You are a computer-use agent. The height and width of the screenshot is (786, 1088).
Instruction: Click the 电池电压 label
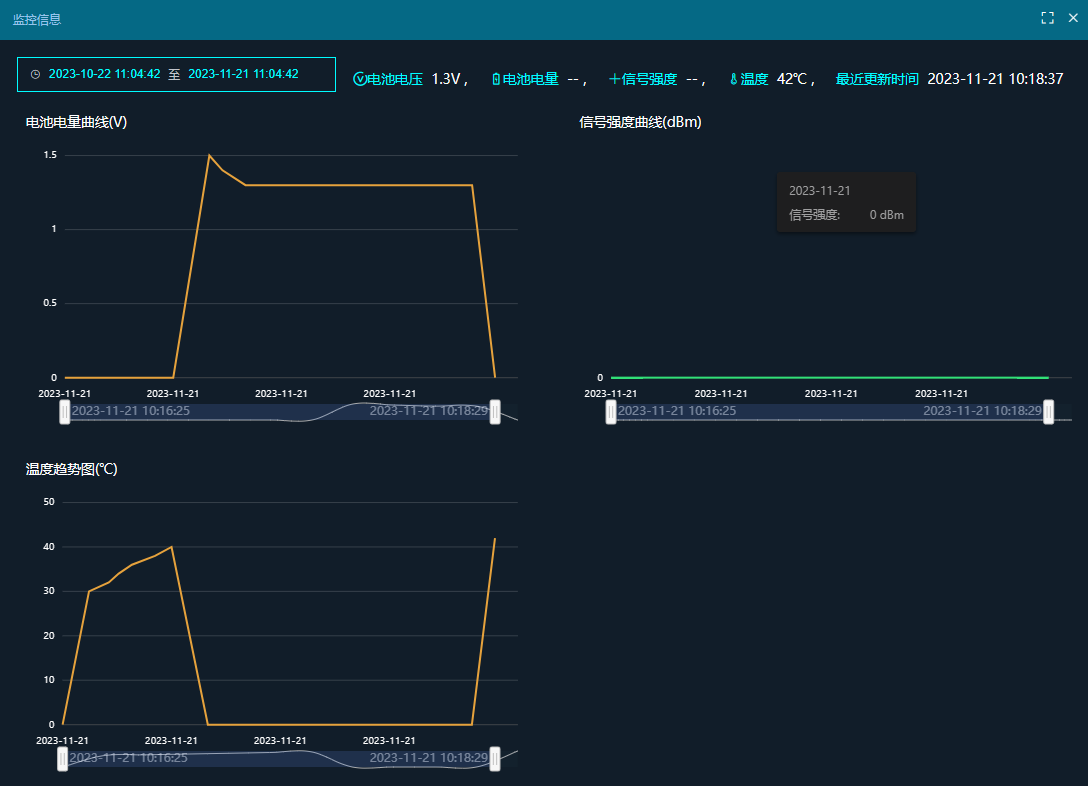click(395, 79)
